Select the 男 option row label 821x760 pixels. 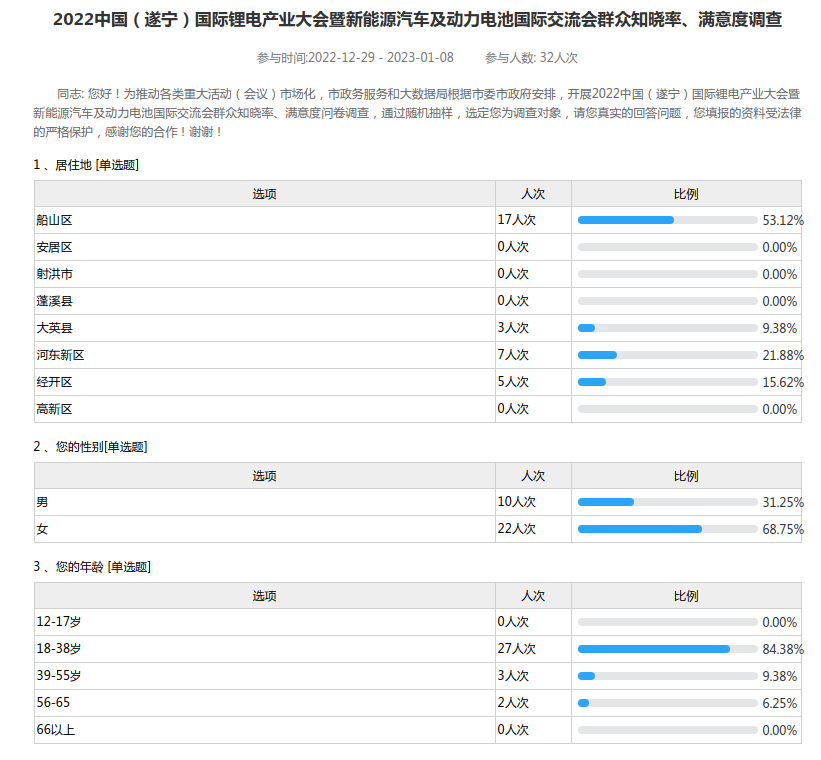(42, 502)
